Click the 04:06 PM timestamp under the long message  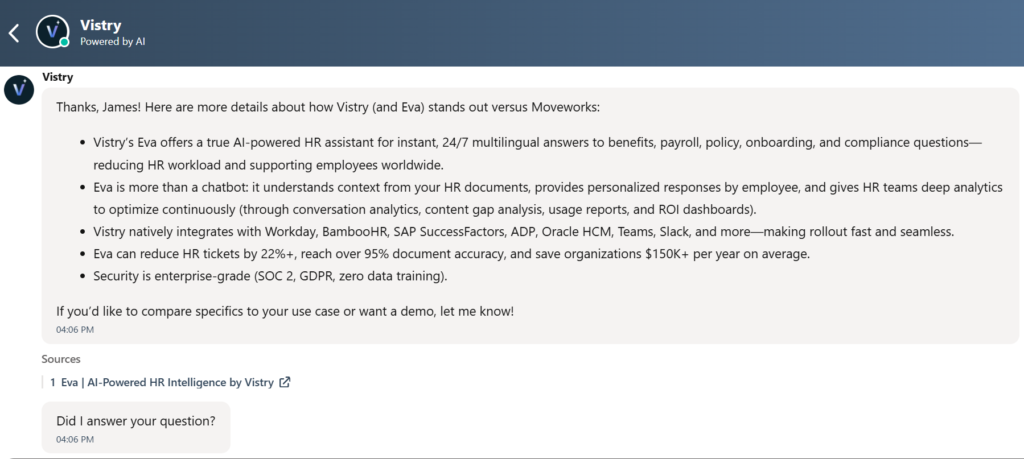coord(75,328)
